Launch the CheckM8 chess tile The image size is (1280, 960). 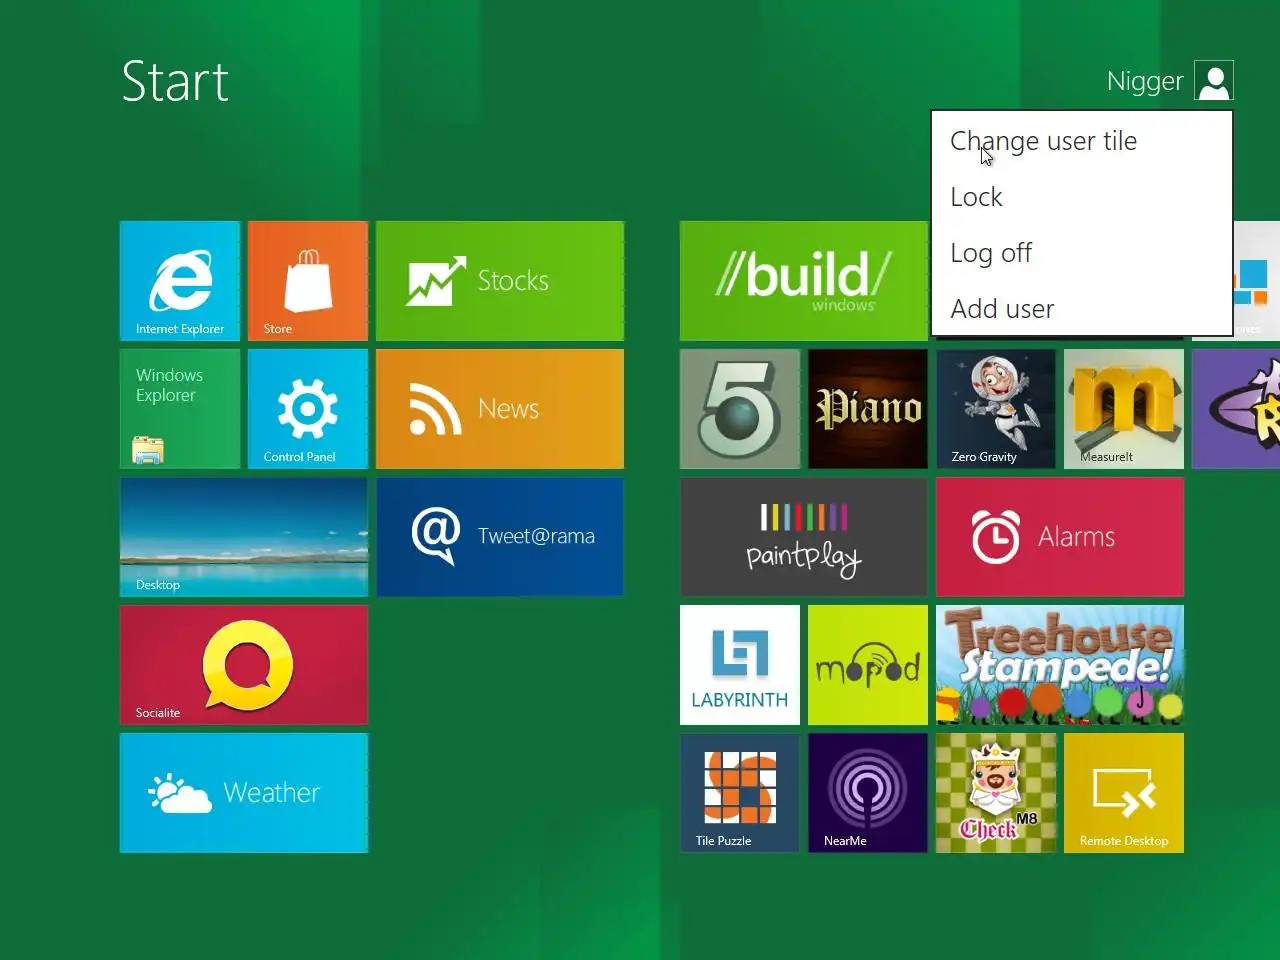click(996, 793)
